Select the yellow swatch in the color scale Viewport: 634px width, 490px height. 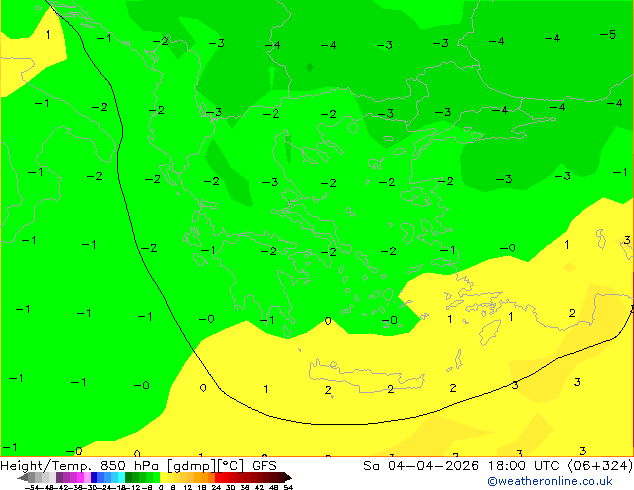163,477
